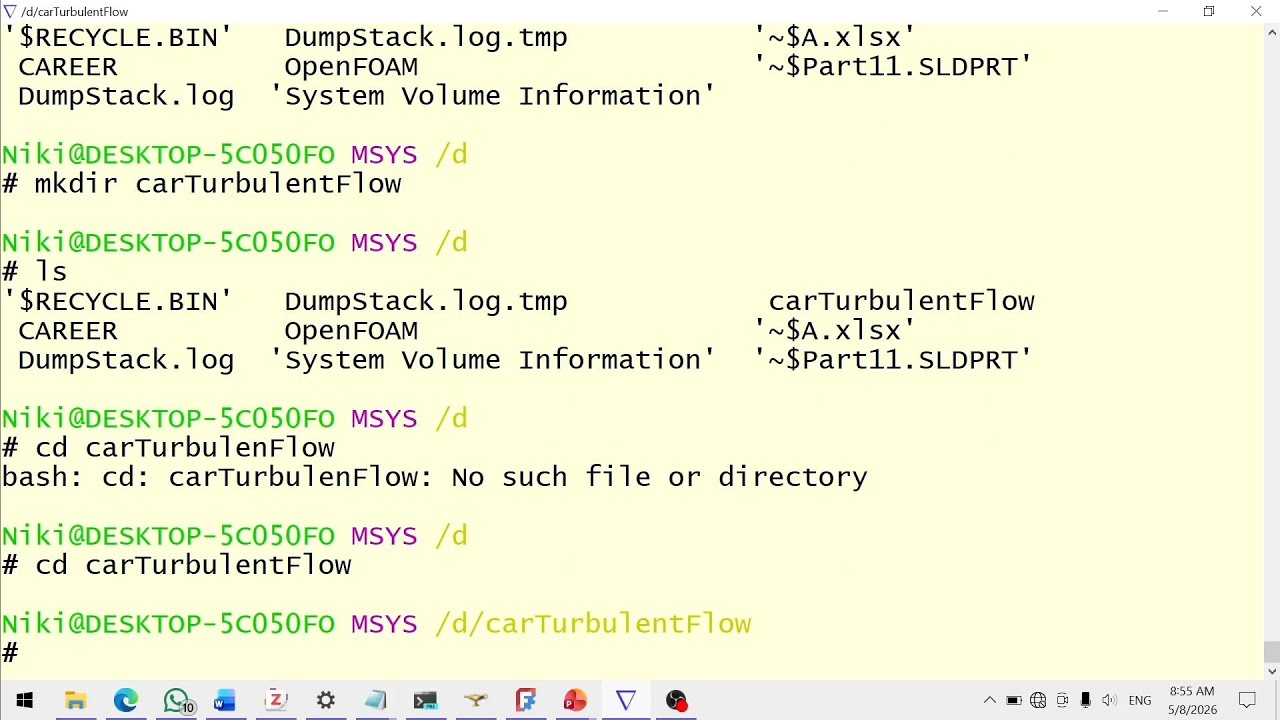Switch to PowerPoint in the taskbar
This screenshot has width=1280, height=720.
pyautogui.click(x=575, y=700)
